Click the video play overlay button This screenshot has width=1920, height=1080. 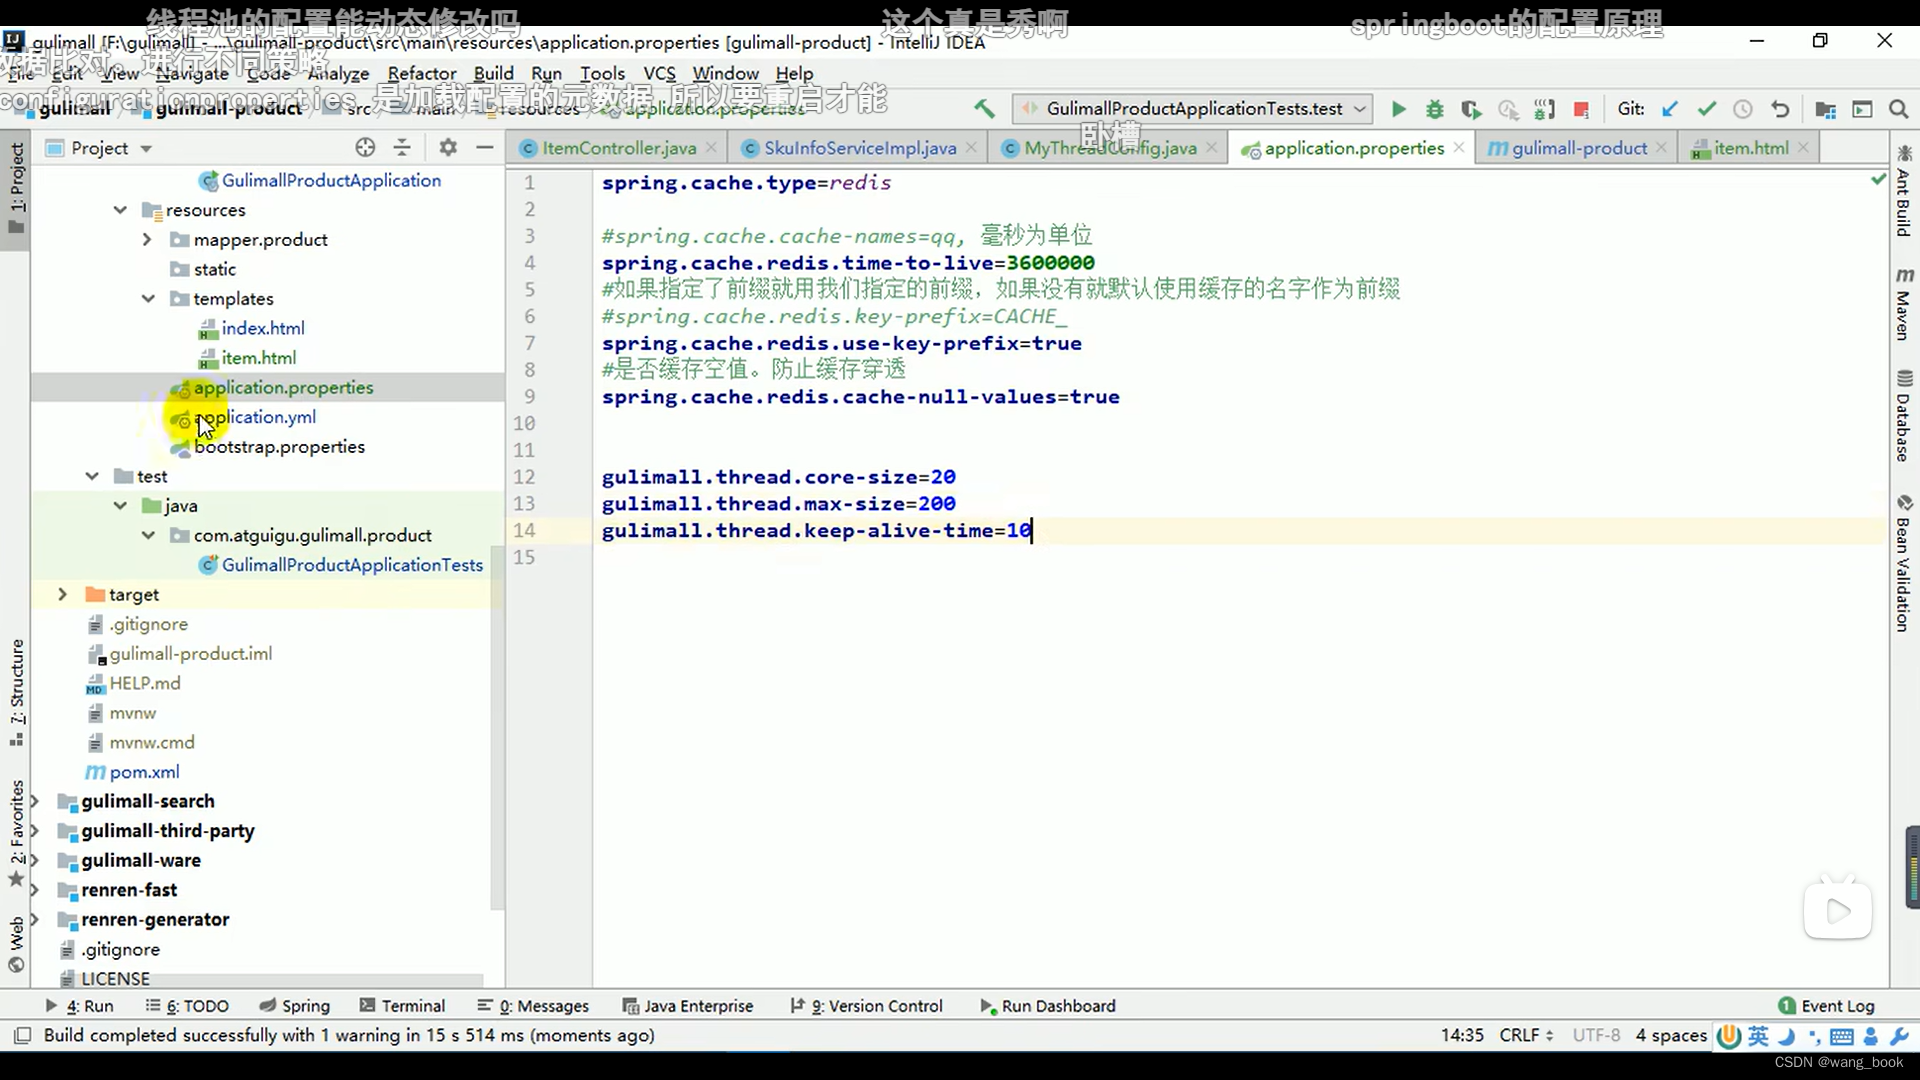(x=1838, y=910)
